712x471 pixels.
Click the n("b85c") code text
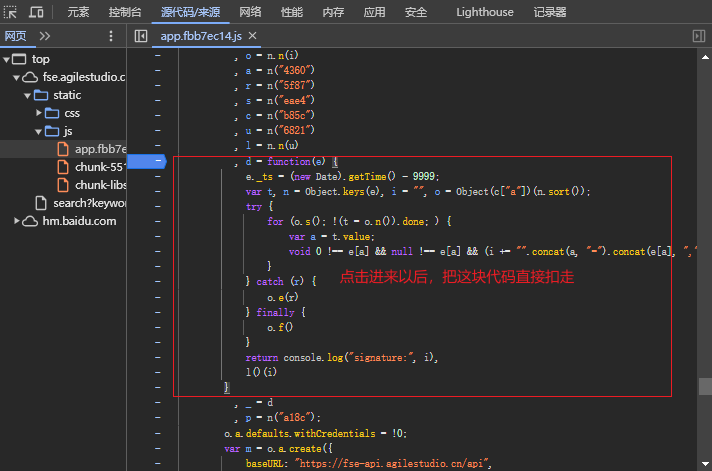pyautogui.click(x=291, y=115)
